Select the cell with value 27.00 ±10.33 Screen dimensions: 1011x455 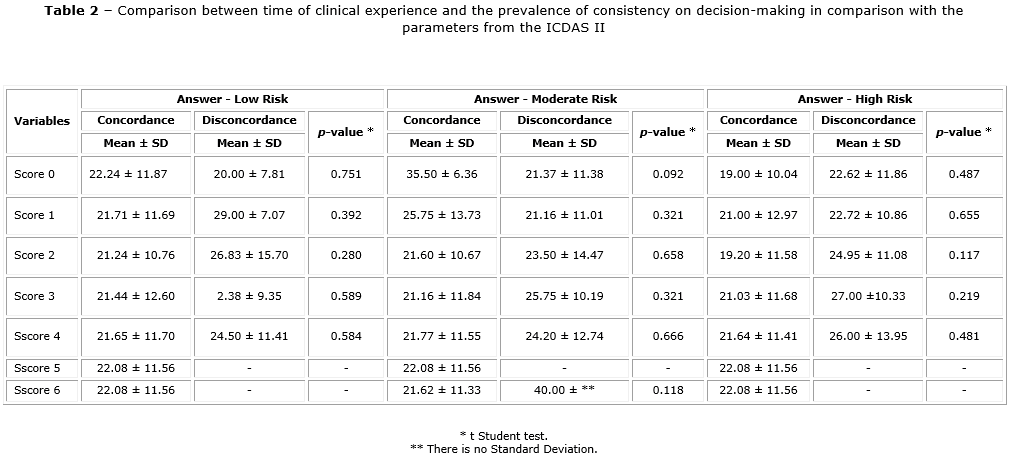coord(868,296)
